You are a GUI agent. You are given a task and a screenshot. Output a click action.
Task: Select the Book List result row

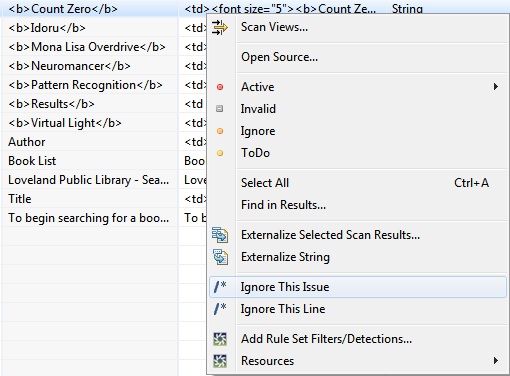pyautogui.click(x=90, y=161)
